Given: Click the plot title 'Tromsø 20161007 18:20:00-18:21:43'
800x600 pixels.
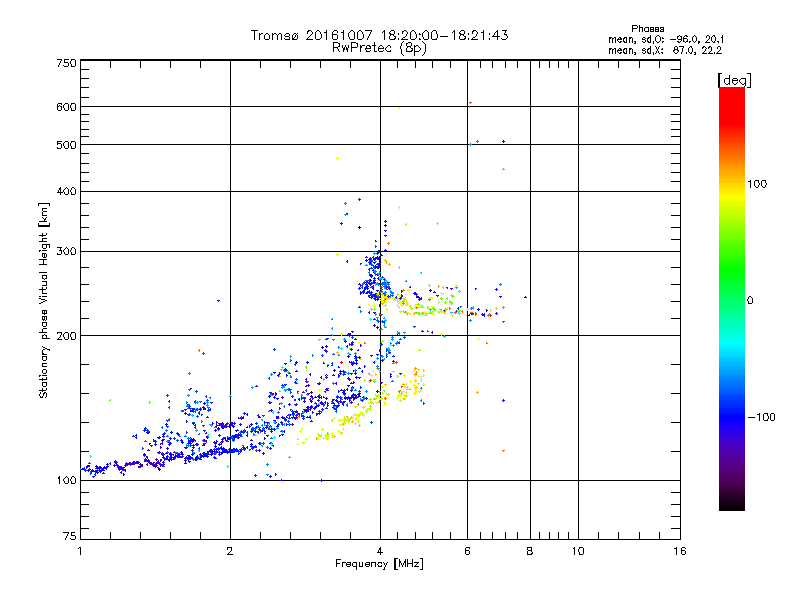Looking at the screenshot, I should (379, 35).
